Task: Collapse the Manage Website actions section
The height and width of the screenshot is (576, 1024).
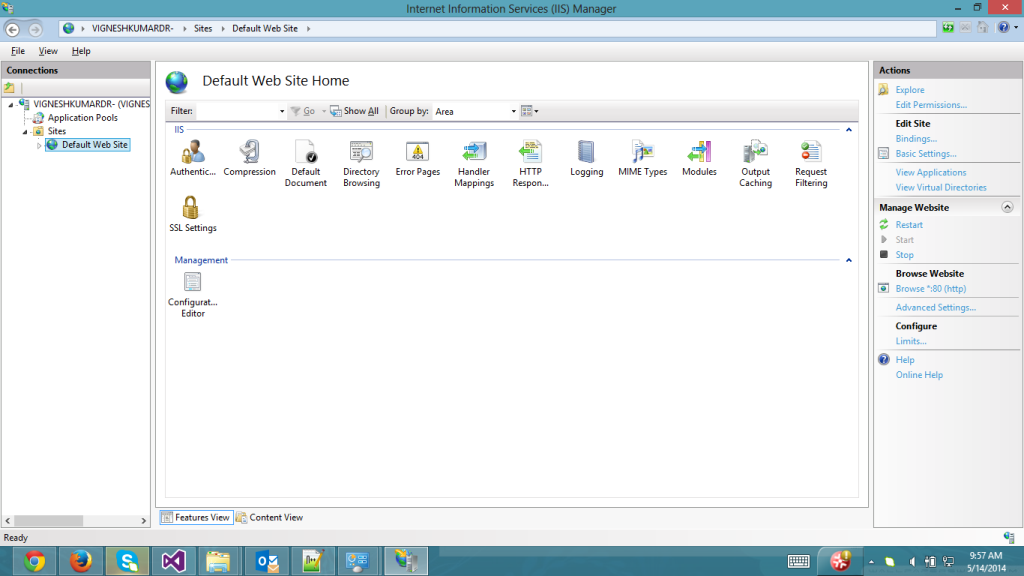Action: [1006, 207]
